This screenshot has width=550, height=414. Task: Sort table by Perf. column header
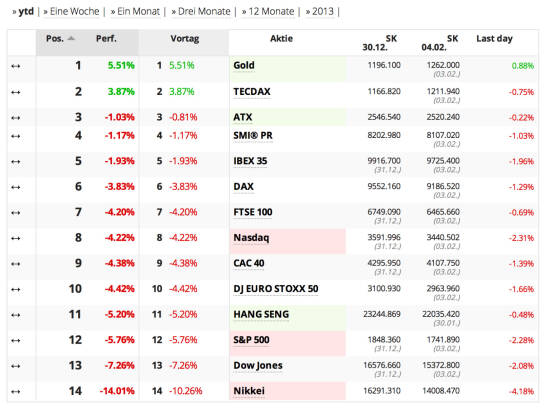pyautogui.click(x=106, y=39)
